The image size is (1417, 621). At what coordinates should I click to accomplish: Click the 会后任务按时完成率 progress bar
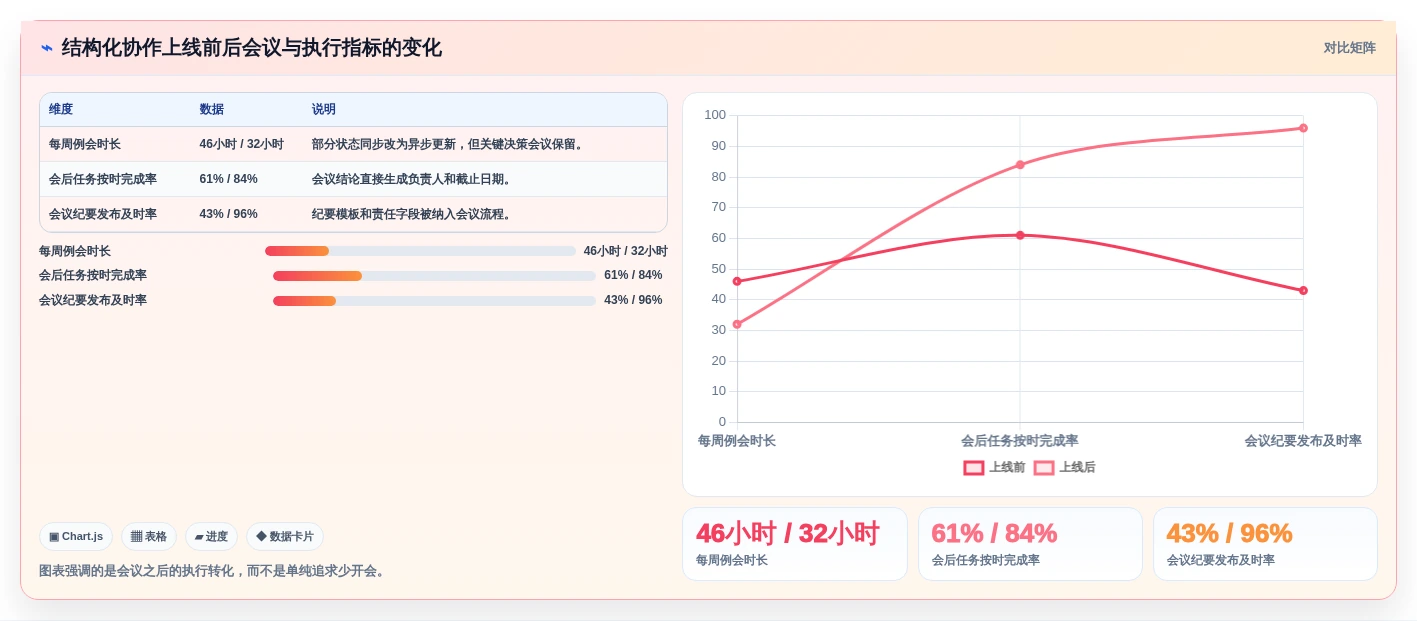pos(434,275)
